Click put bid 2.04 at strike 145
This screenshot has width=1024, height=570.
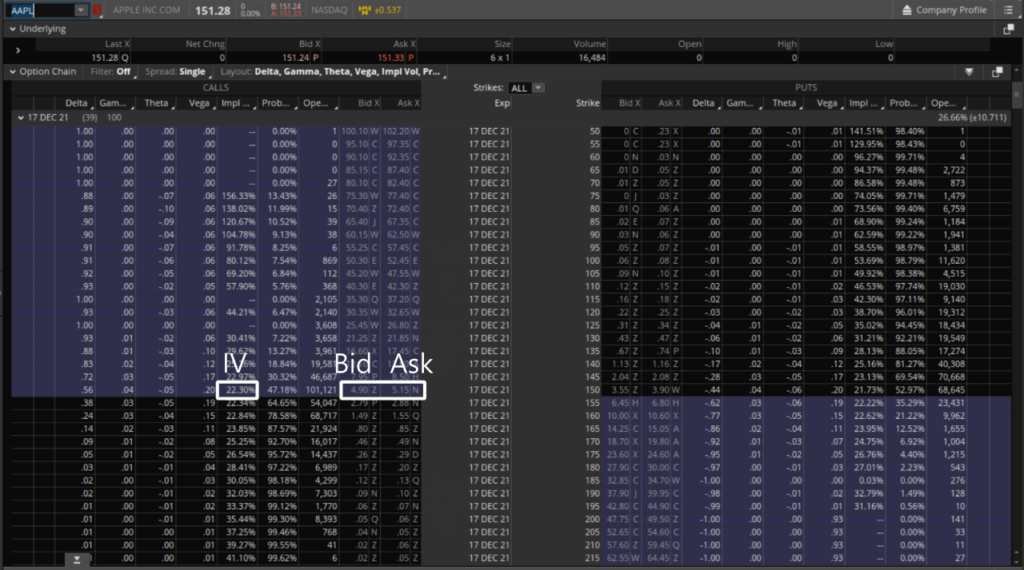(x=623, y=377)
